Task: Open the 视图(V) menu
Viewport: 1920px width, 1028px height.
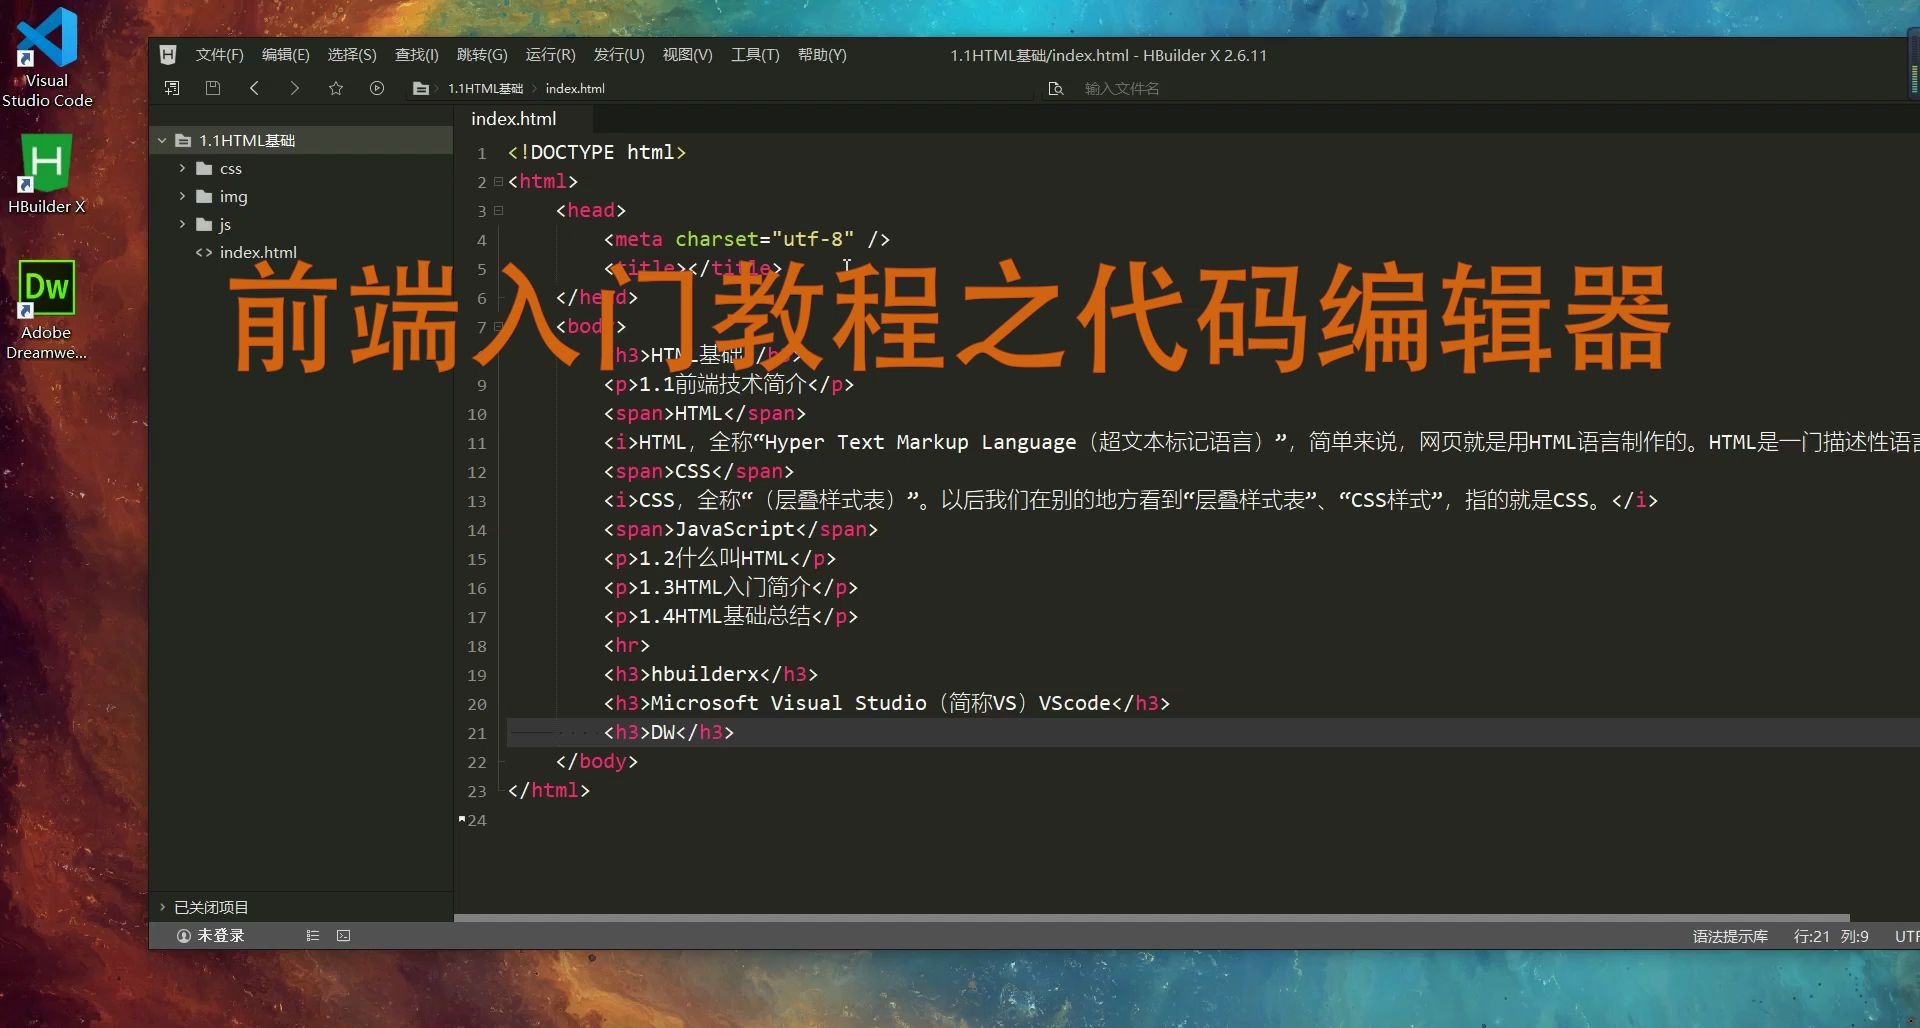Action: 687,55
